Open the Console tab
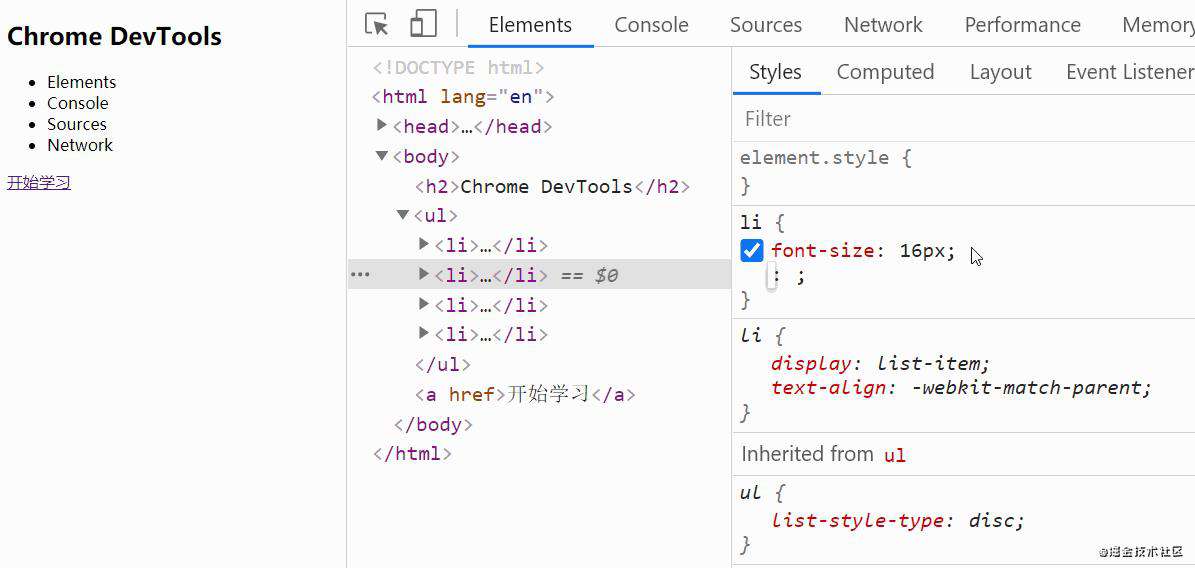 click(652, 24)
